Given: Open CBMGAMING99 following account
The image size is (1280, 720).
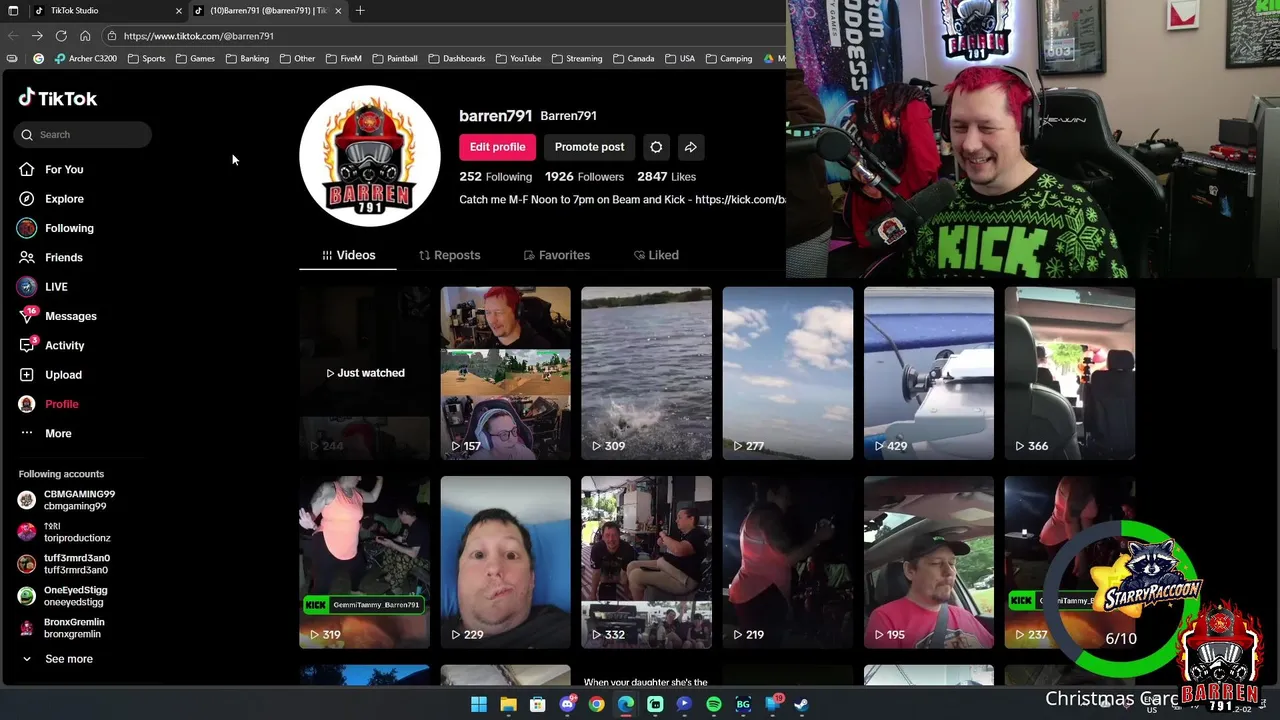Looking at the screenshot, I should coord(67,500).
